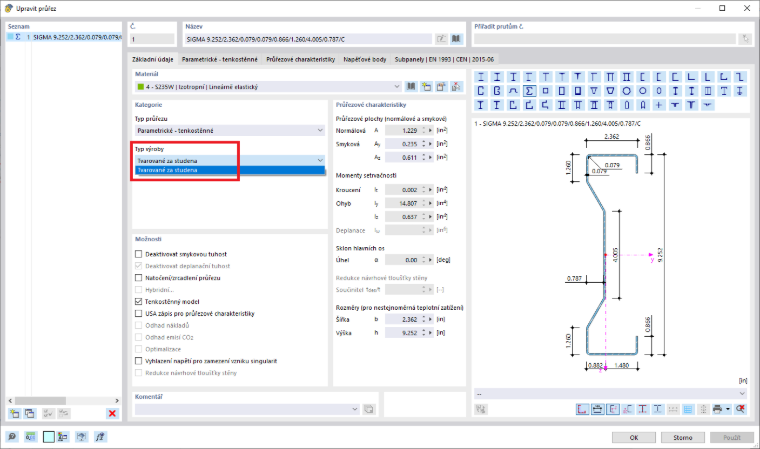Choose the Pi-shaped section icon
This screenshot has height=449, width=760.
(611, 77)
